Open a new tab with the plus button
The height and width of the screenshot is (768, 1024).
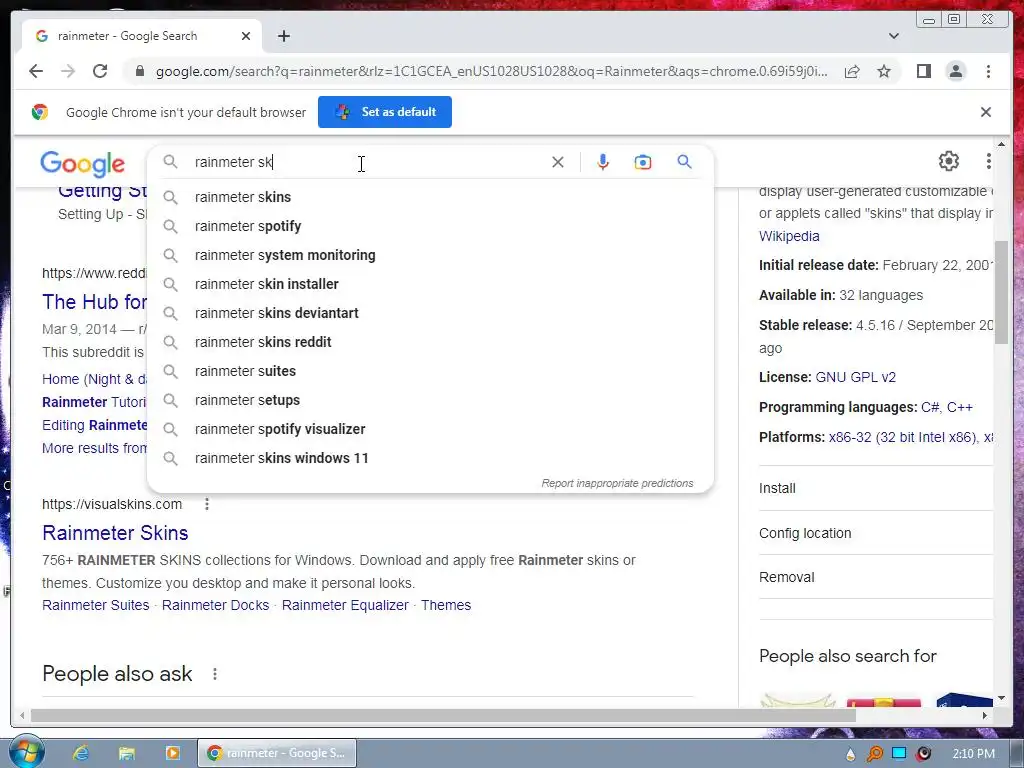(283, 36)
